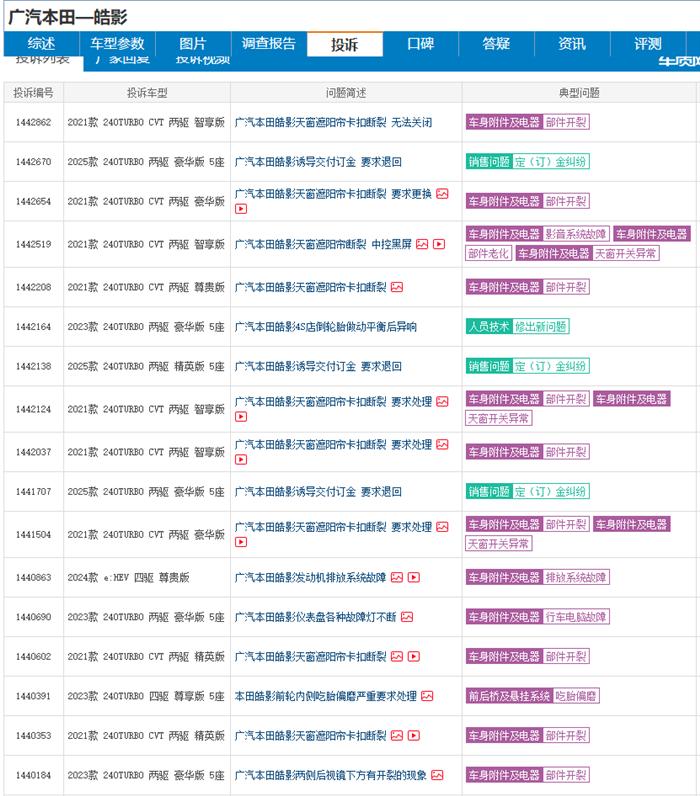
Task: Click complaint number 1441707
Action: coord(34,492)
